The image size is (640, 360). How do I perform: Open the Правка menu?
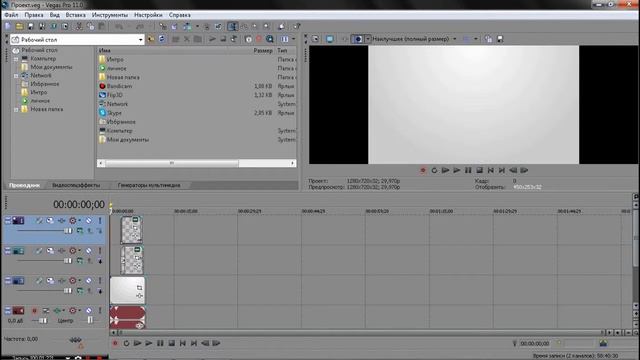pyautogui.click(x=34, y=15)
